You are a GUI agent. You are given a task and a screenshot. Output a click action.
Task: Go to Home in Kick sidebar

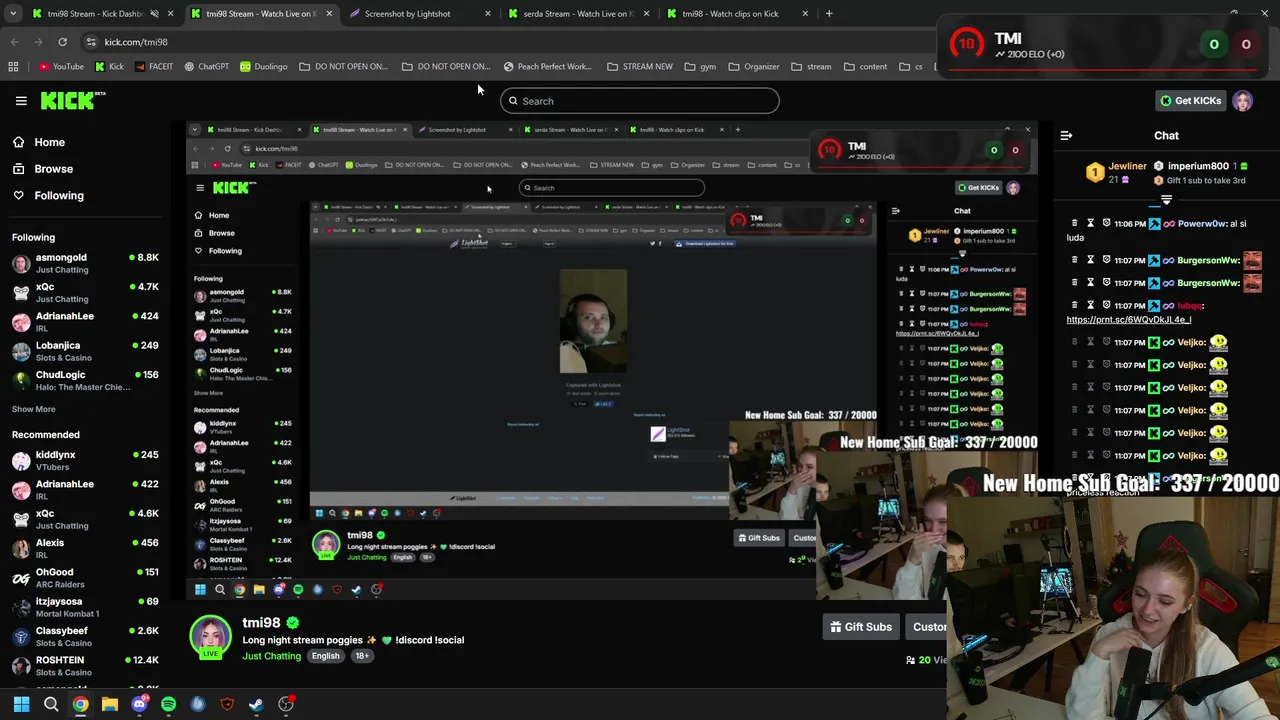point(38,142)
